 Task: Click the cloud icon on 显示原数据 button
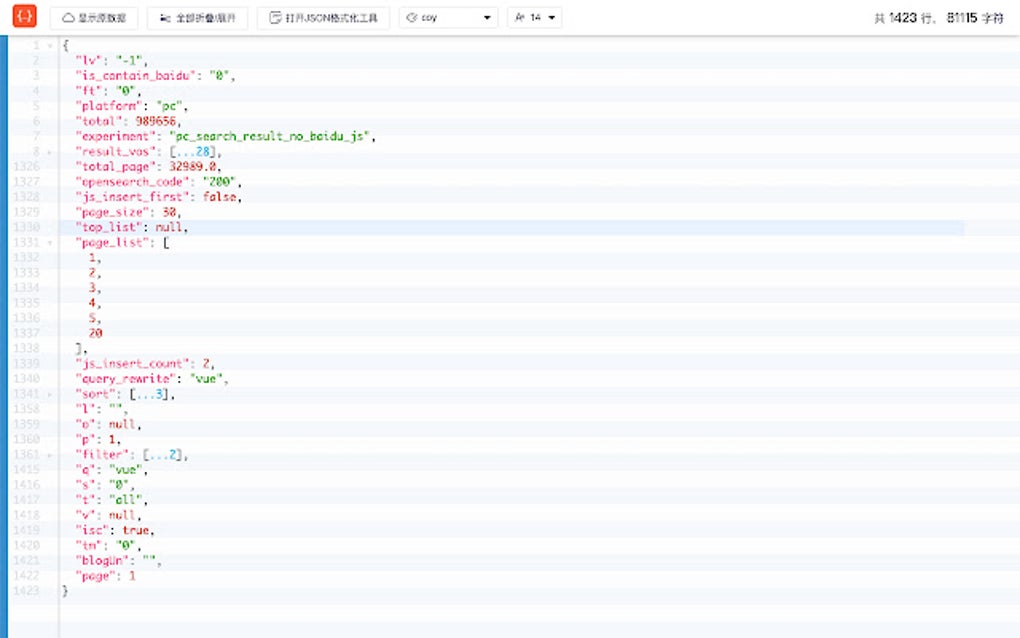tap(66, 16)
